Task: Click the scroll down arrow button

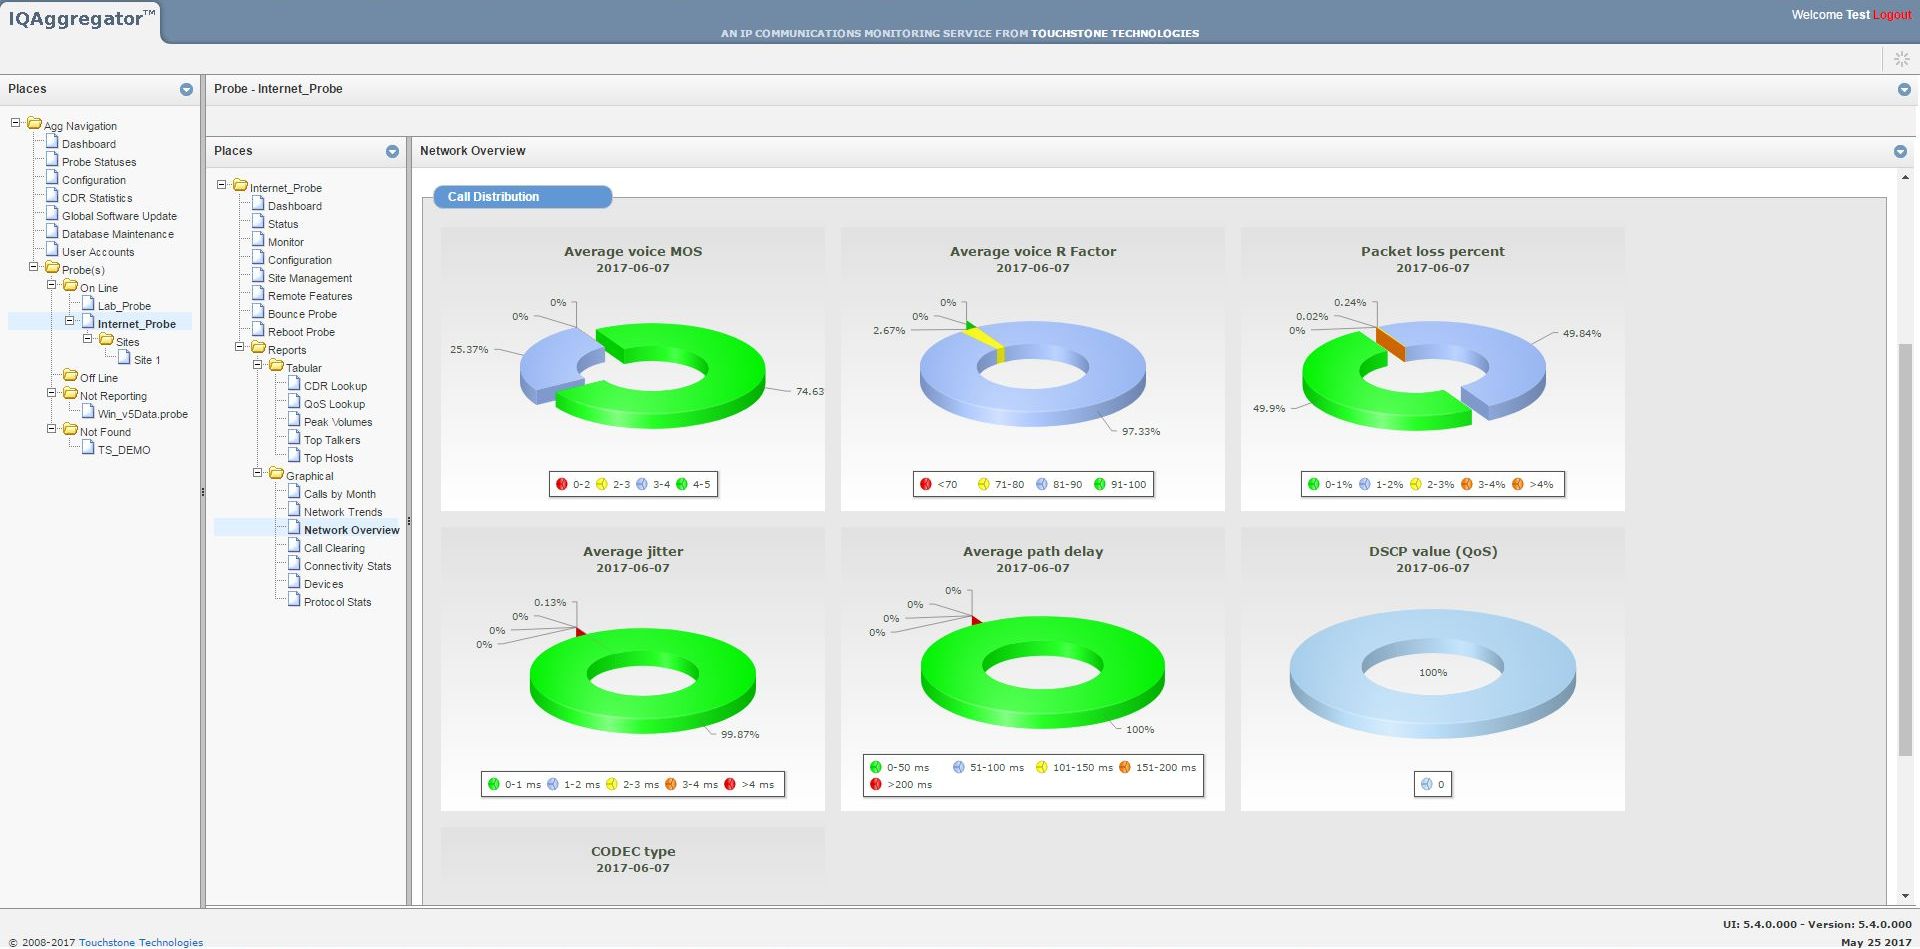Action: (x=1904, y=896)
